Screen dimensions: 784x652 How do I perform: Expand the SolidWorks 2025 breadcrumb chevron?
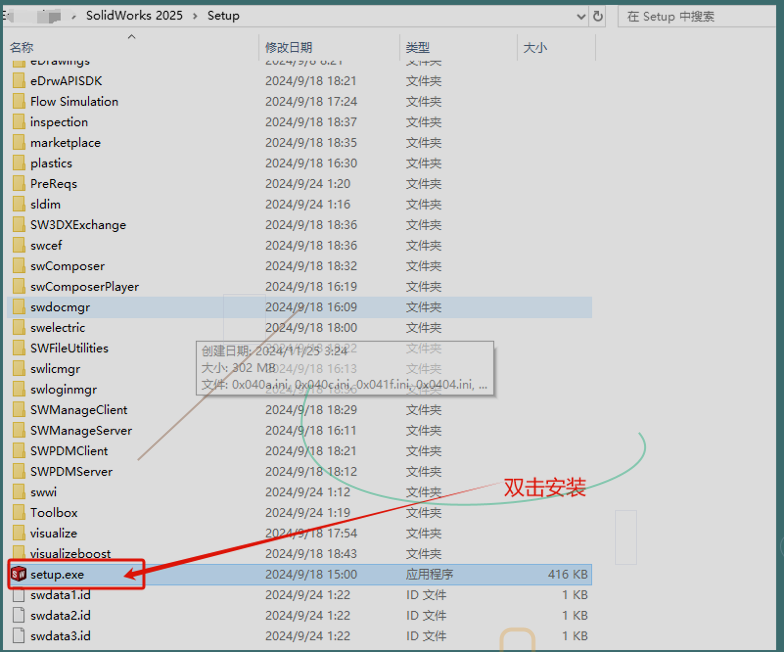[x=195, y=16]
